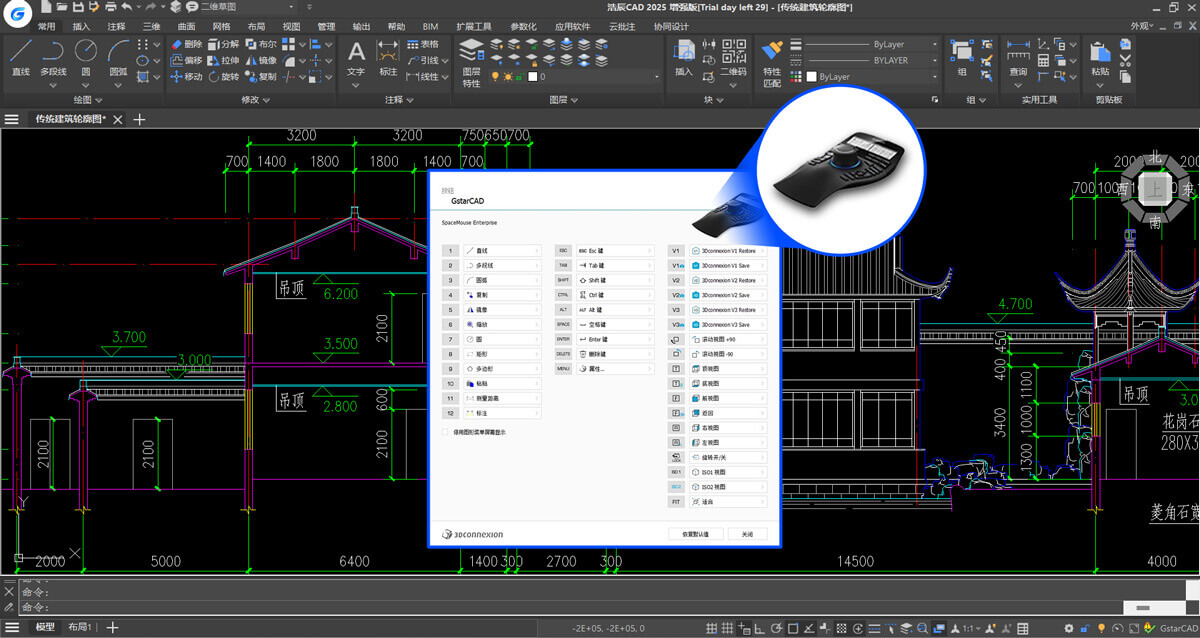
Task: Add a new drawing tab with plus
Action: click(x=139, y=119)
